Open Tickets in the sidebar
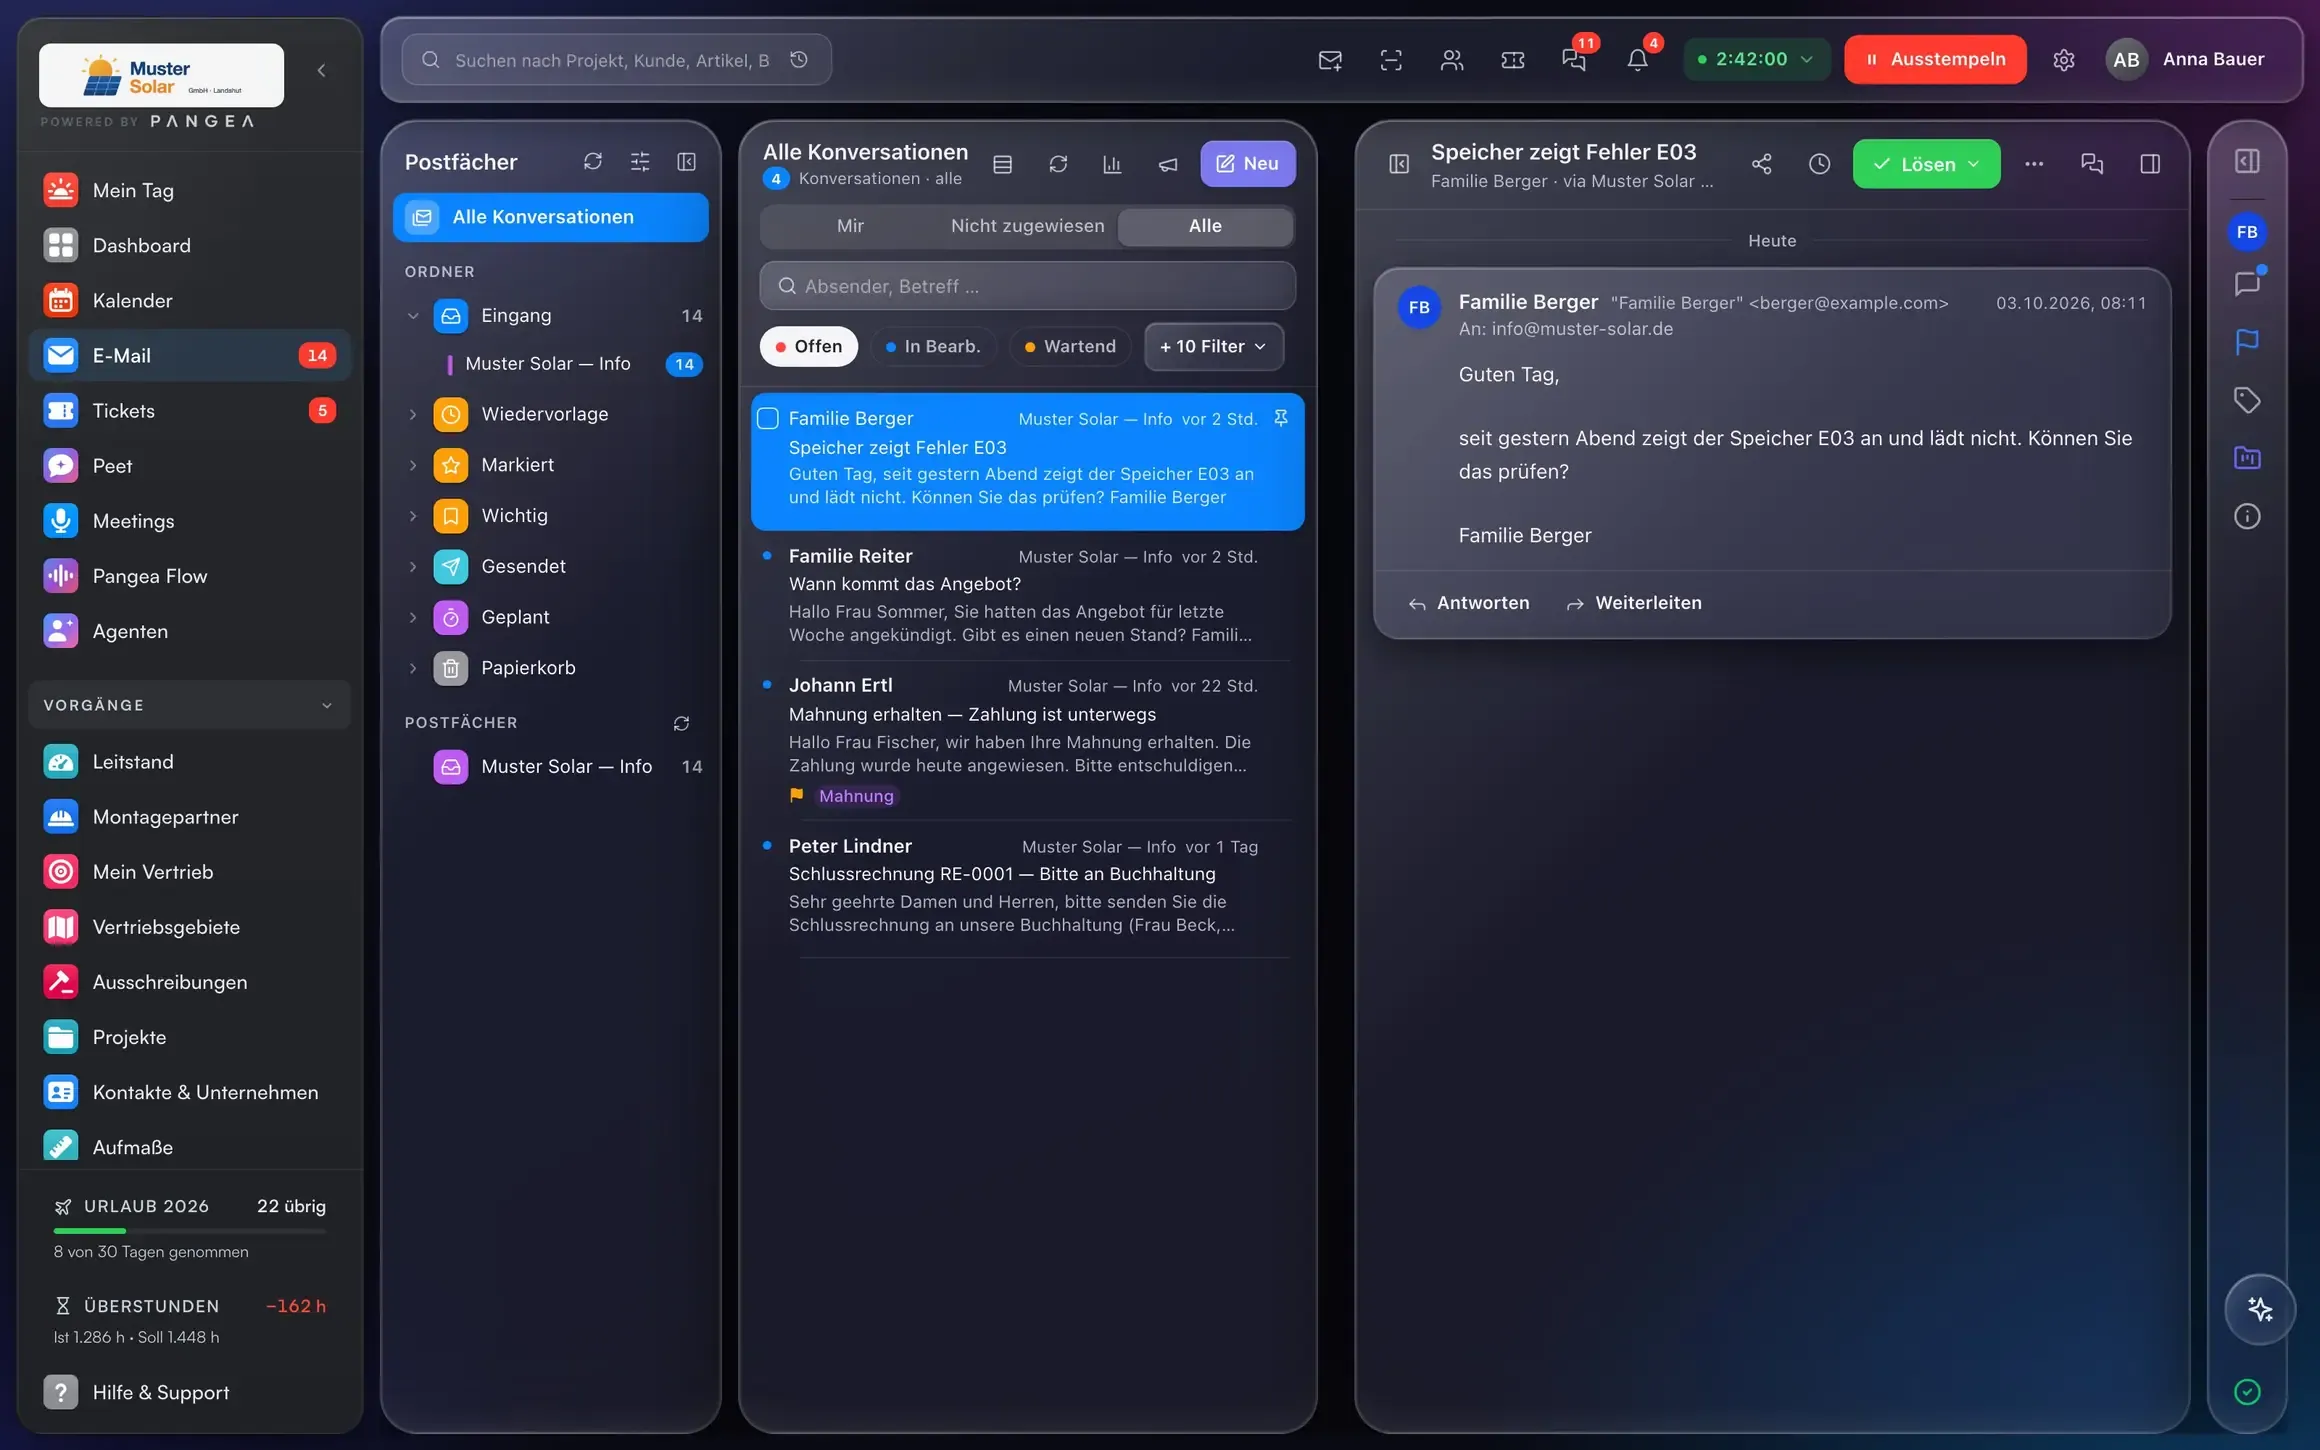This screenshot has height=1450, width=2320. coord(190,411)
